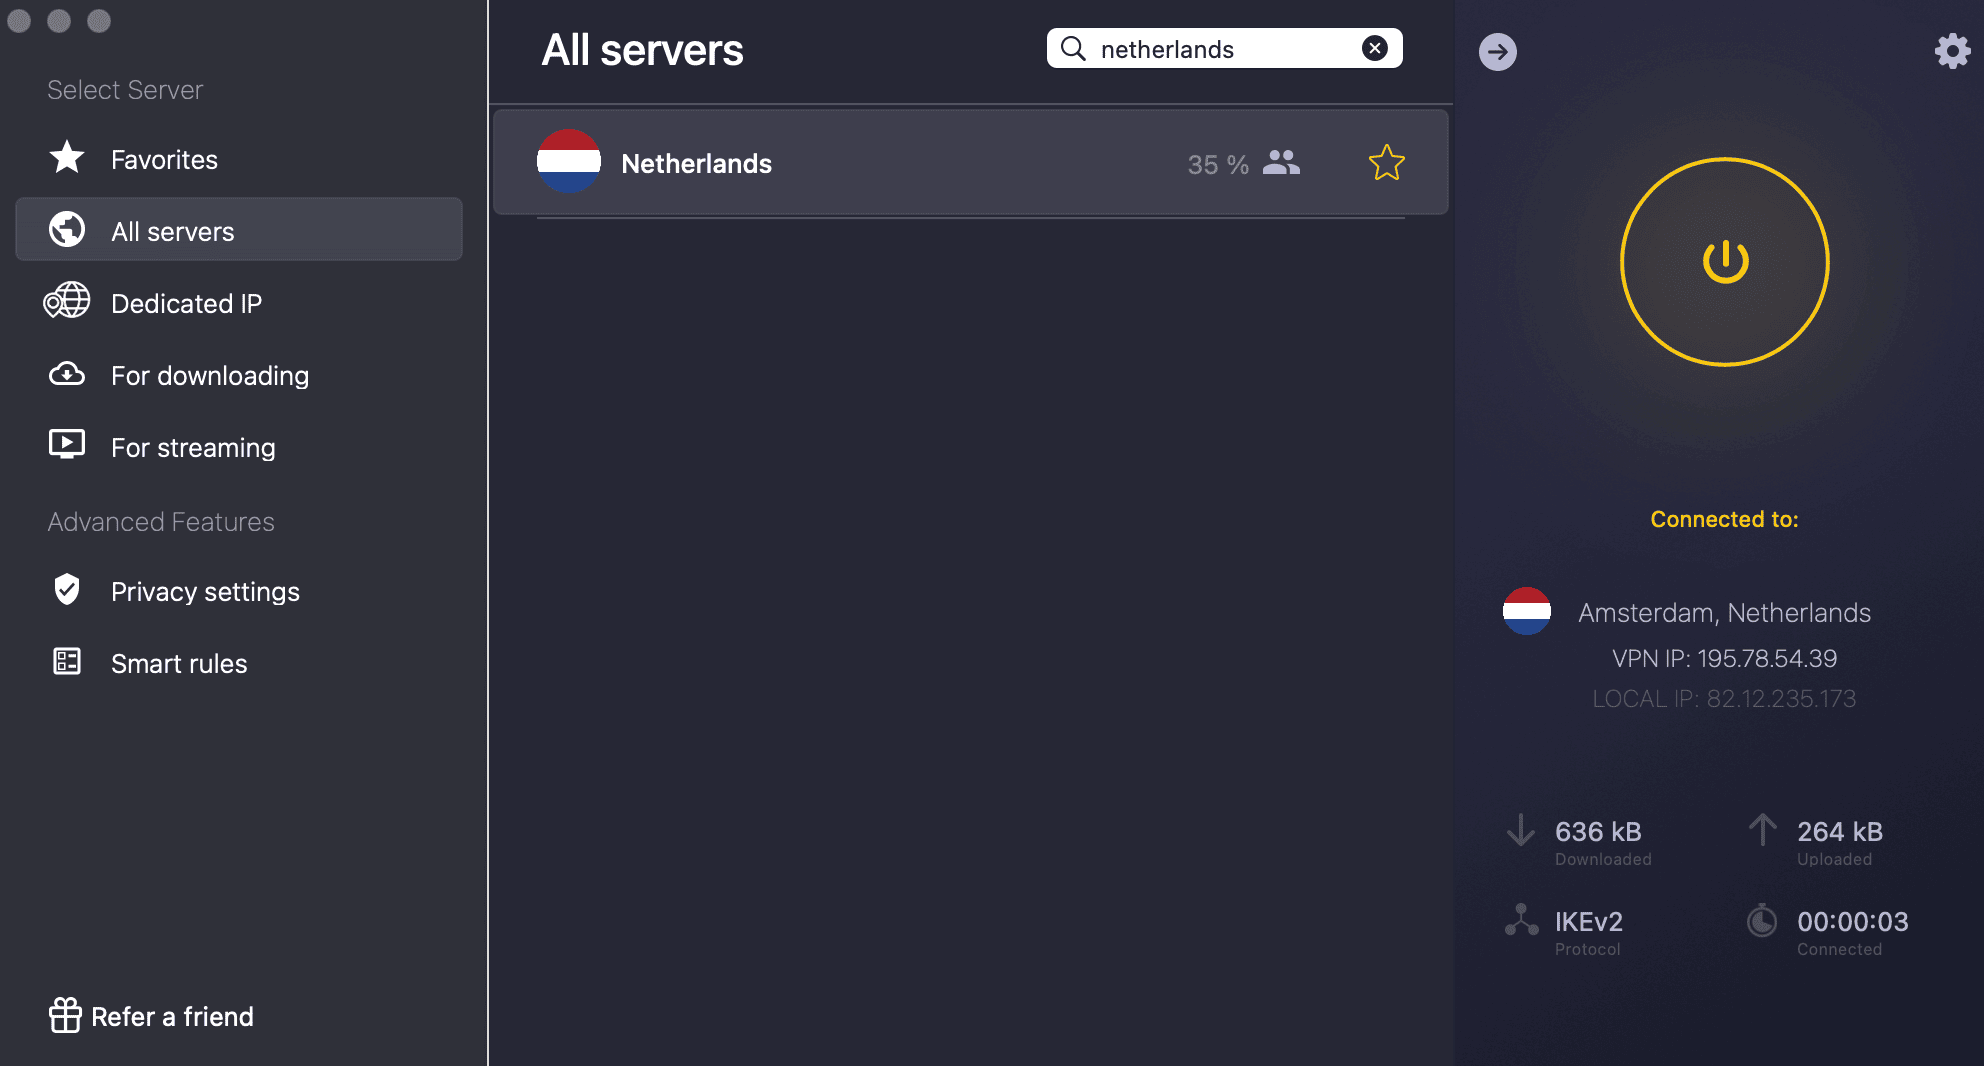
Task: Click the IKEv2 protocol label
Action: click(x=1588, y=921)
